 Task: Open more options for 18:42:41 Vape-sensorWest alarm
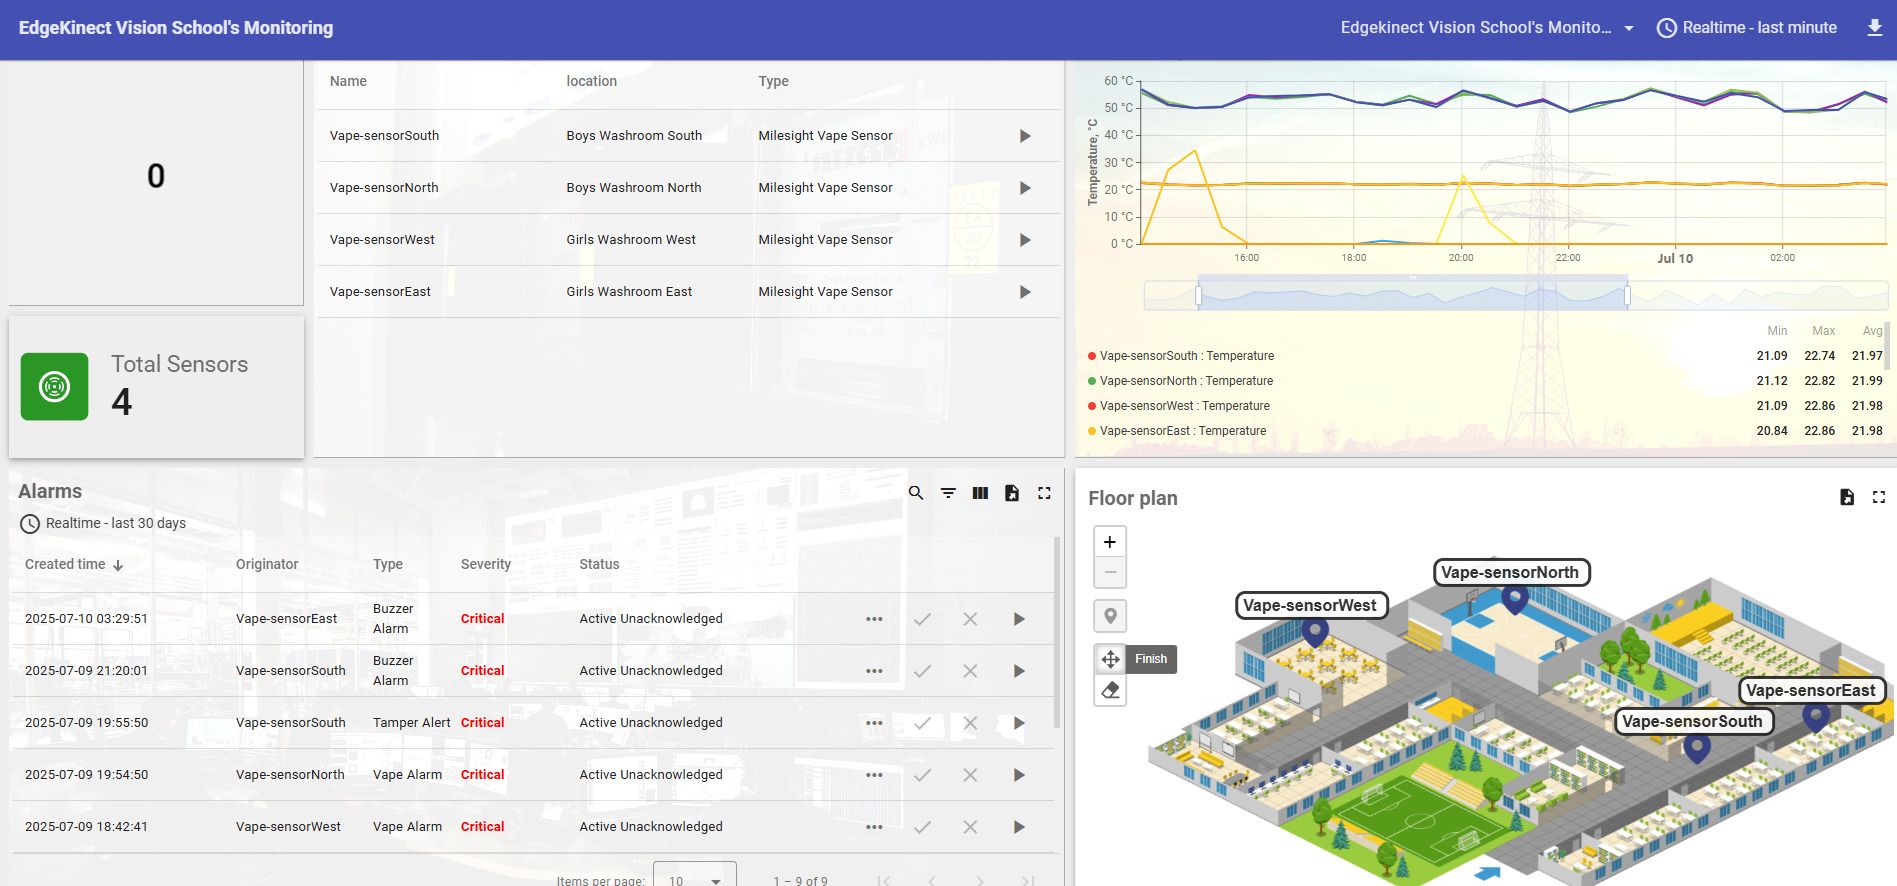coord(874,827)
